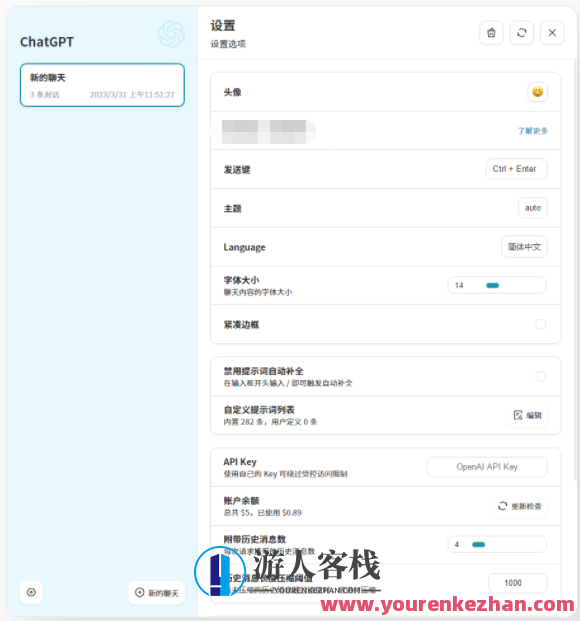Click the 总共 $5，已使用 $0.89 balance text
The width and height of the screenshot is (580, 621).
263,513
